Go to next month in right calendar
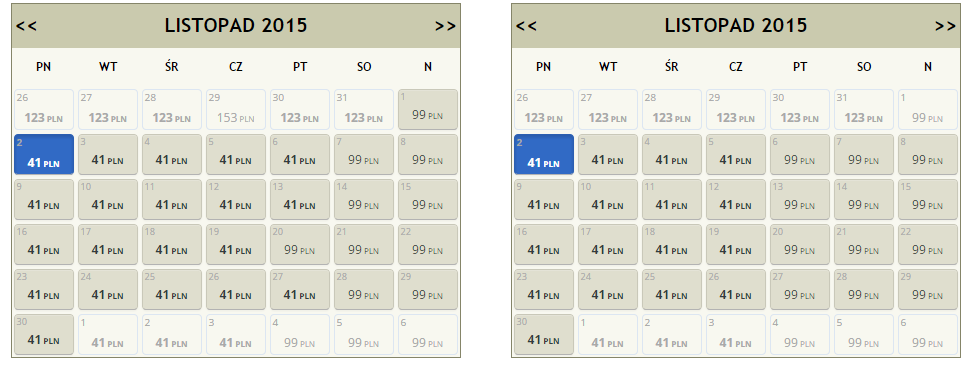 point(946,26)
